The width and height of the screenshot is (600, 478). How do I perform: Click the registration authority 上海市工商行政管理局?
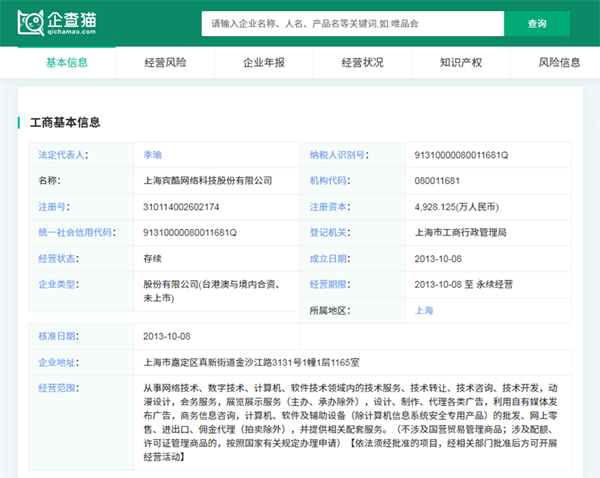460,232
